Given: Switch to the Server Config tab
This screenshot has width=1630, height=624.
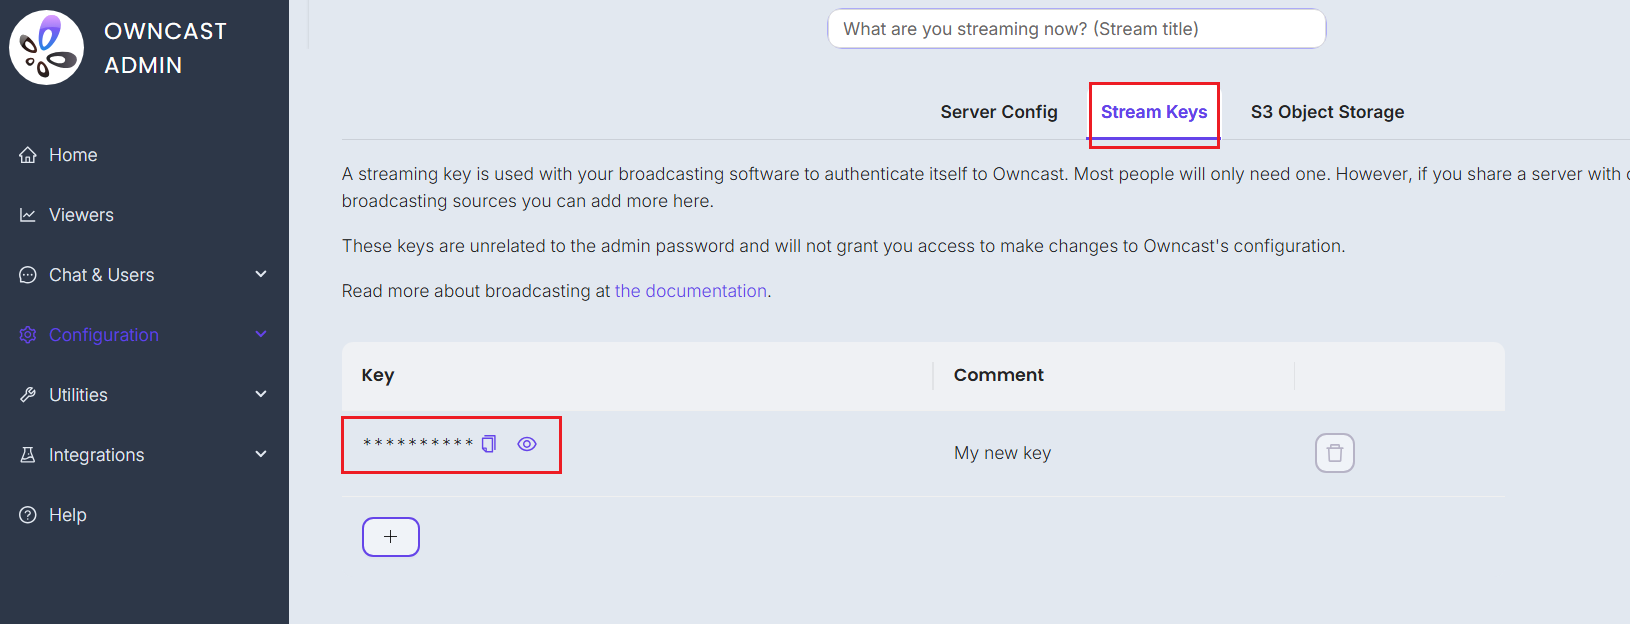Looking at the screenshot, I should coord(999,112).
